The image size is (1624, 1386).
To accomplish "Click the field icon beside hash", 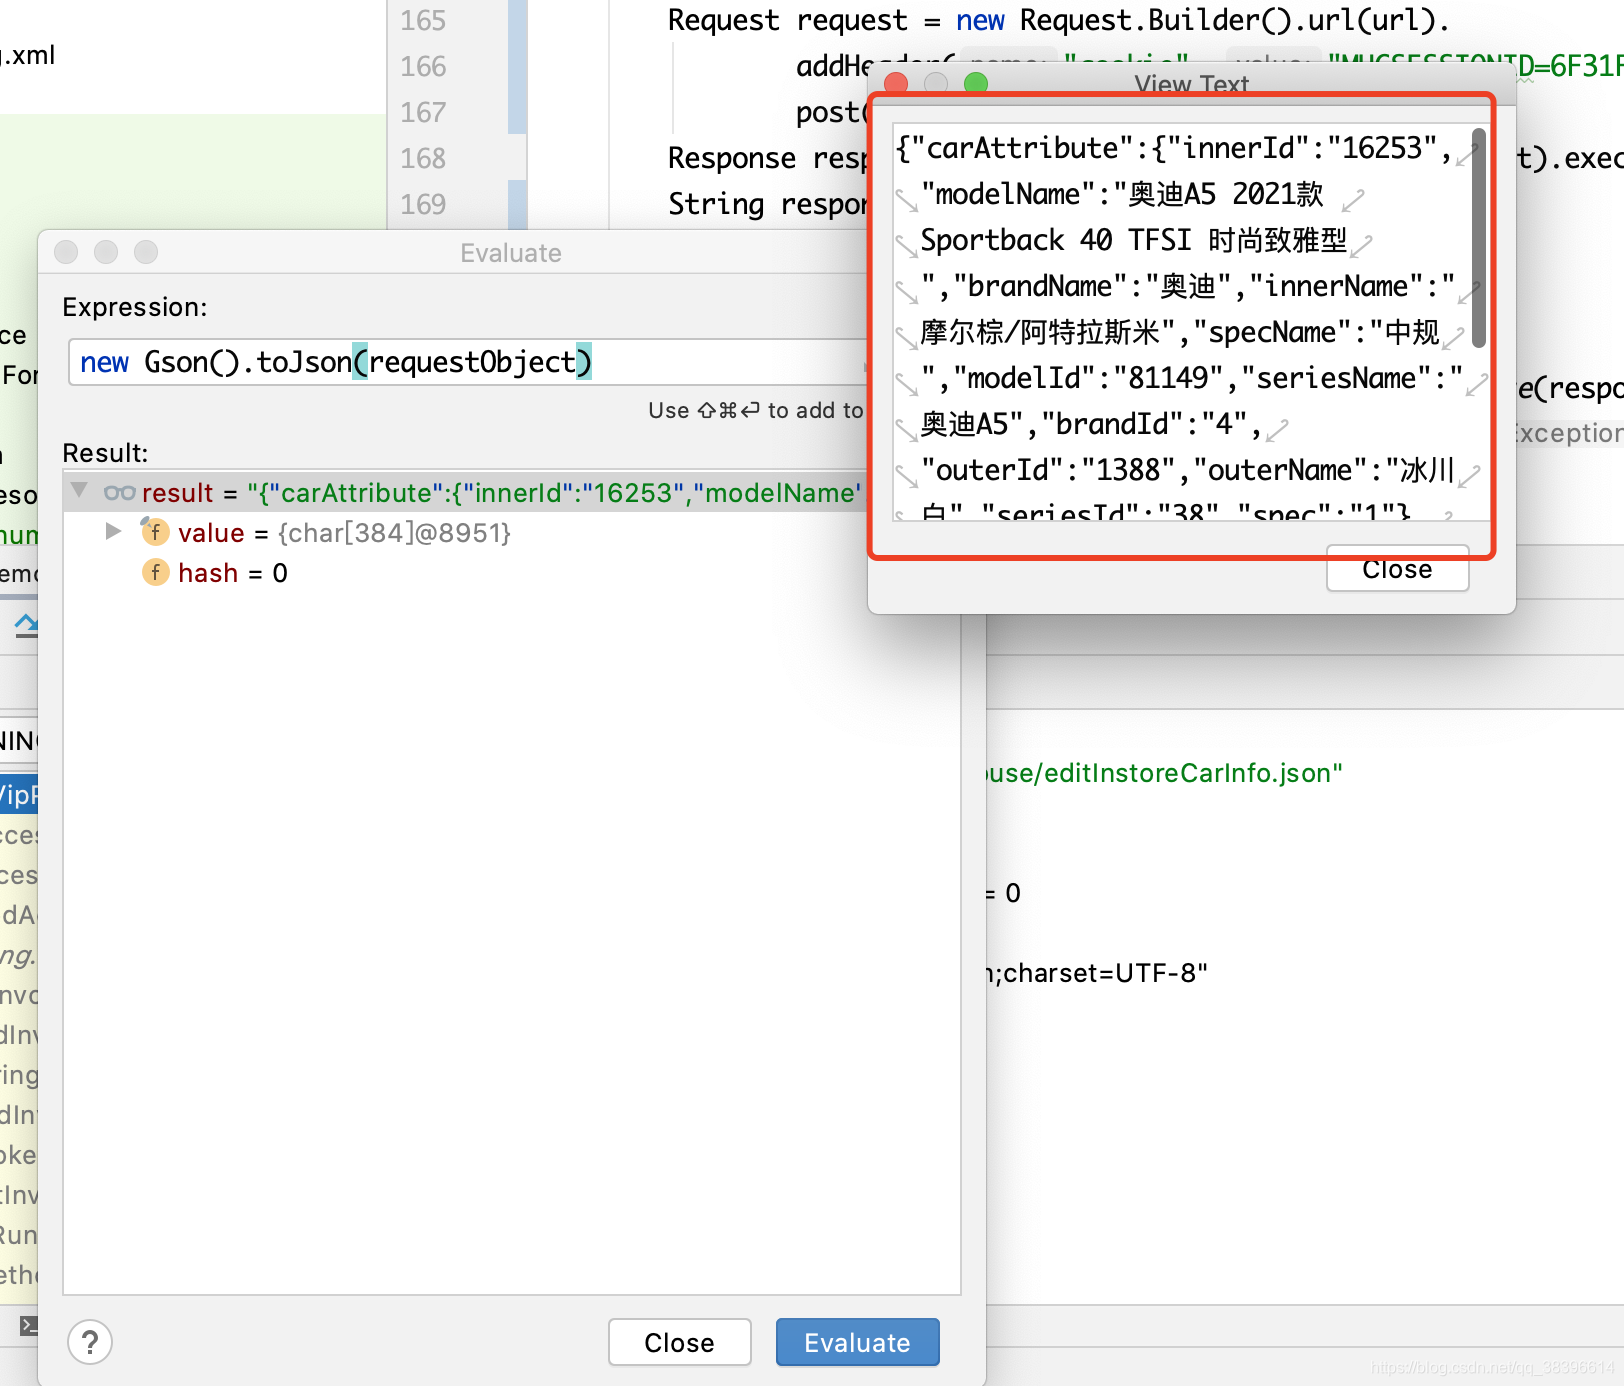I will pyautogui.click(x=155, y=572).
